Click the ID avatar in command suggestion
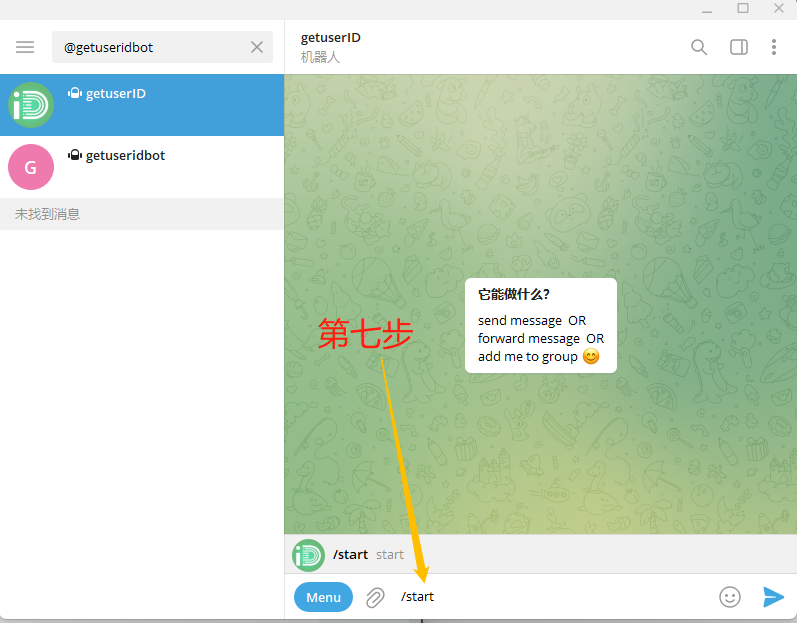The height and width of the screenshot is (623, 797). pyautogui.click(x=309, y=555)
